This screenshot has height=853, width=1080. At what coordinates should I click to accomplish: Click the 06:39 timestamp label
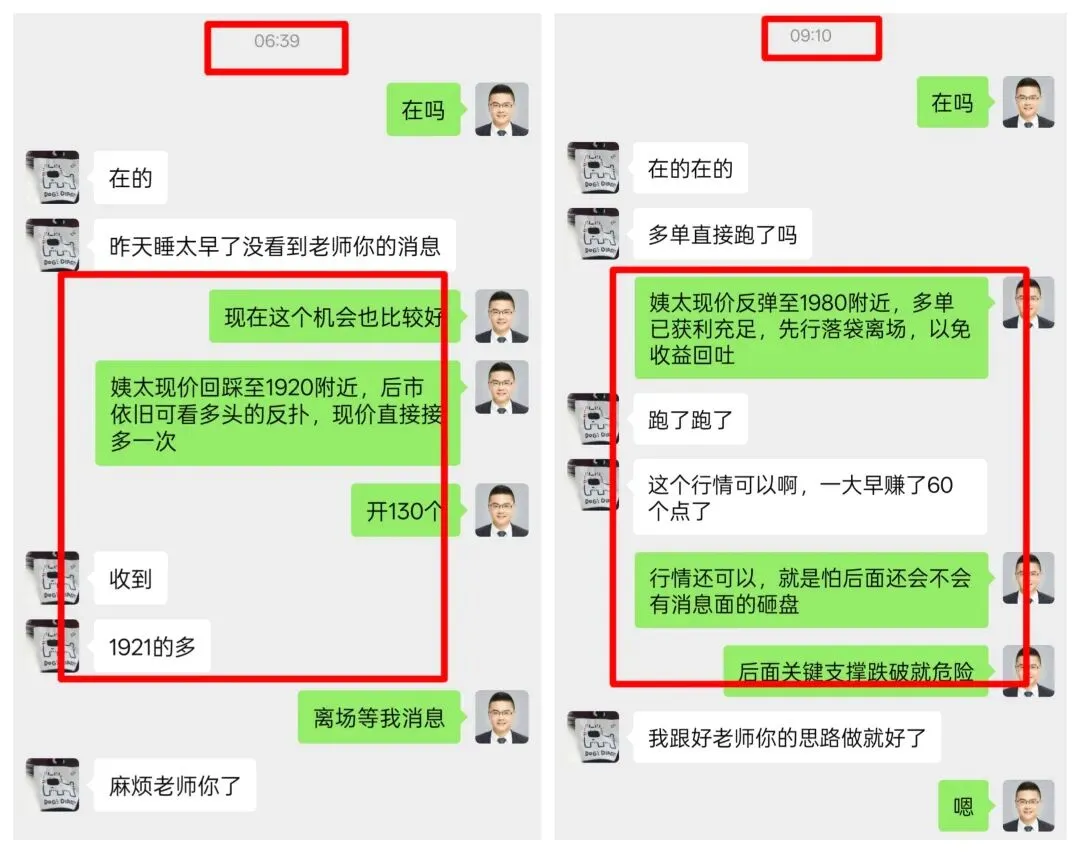point(277,41)
